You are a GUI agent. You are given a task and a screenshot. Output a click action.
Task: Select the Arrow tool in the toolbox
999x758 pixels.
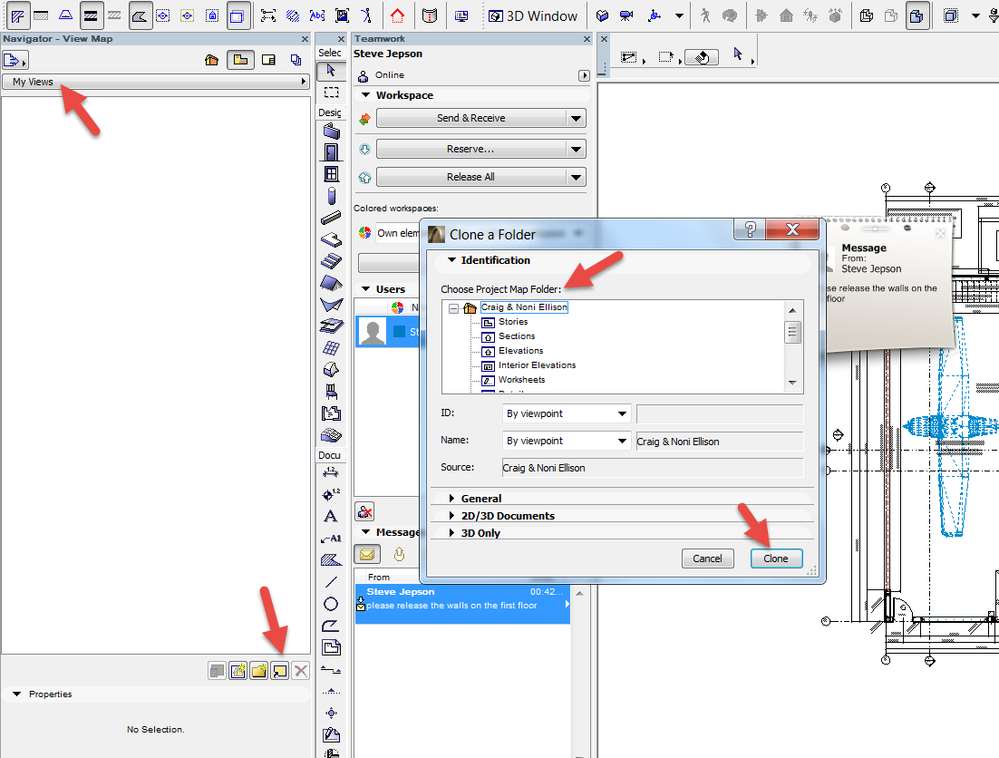click(331, 70)
